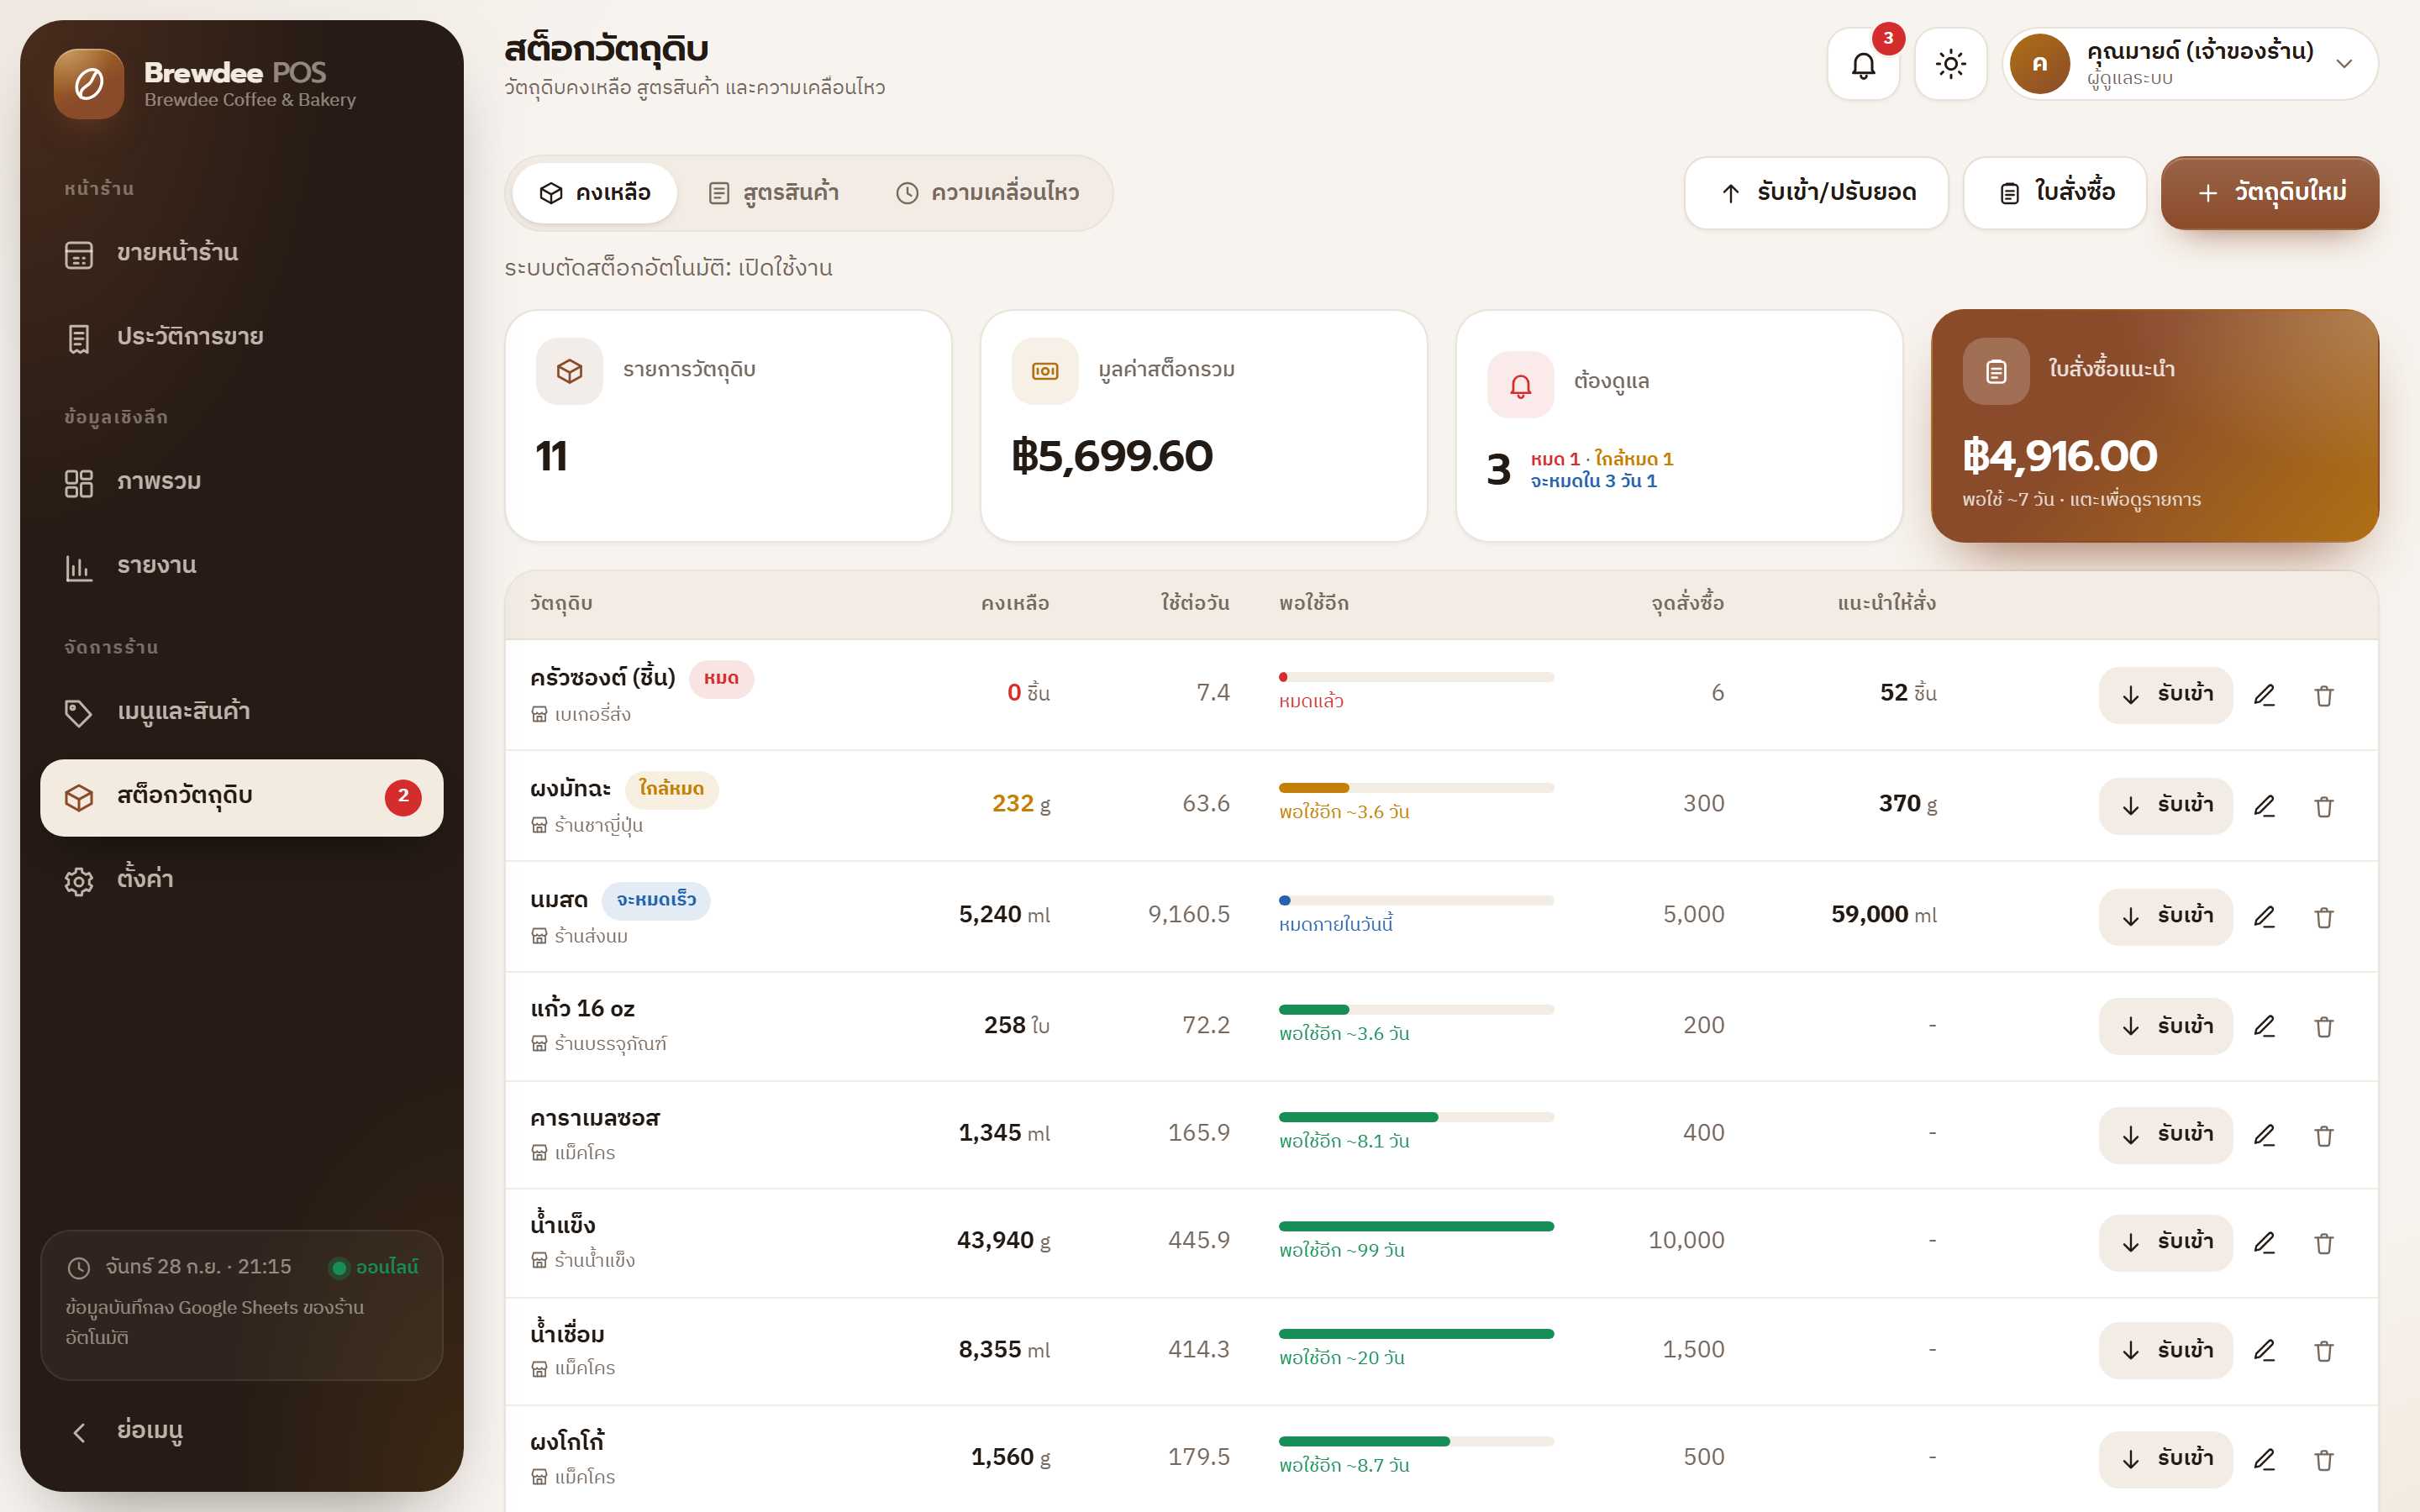Image resolution: width=2420 pixels, height=1512 pixels.
Task: Open the notifications bell
Action: point(1862,65)
